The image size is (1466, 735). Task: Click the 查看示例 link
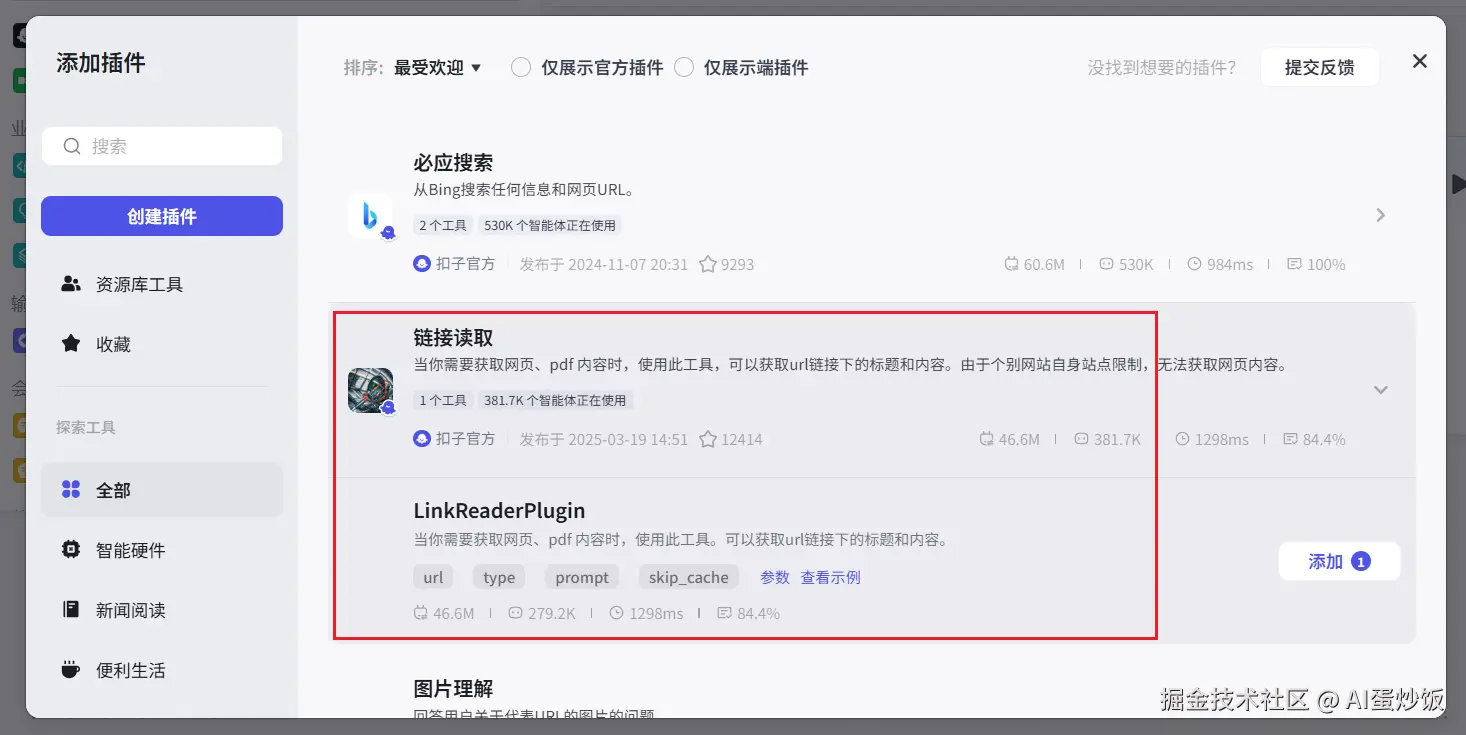tap(830, 577)
